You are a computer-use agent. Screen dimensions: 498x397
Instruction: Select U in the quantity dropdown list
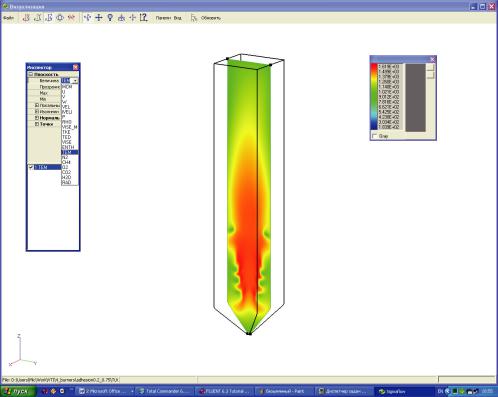click(70, 92)
